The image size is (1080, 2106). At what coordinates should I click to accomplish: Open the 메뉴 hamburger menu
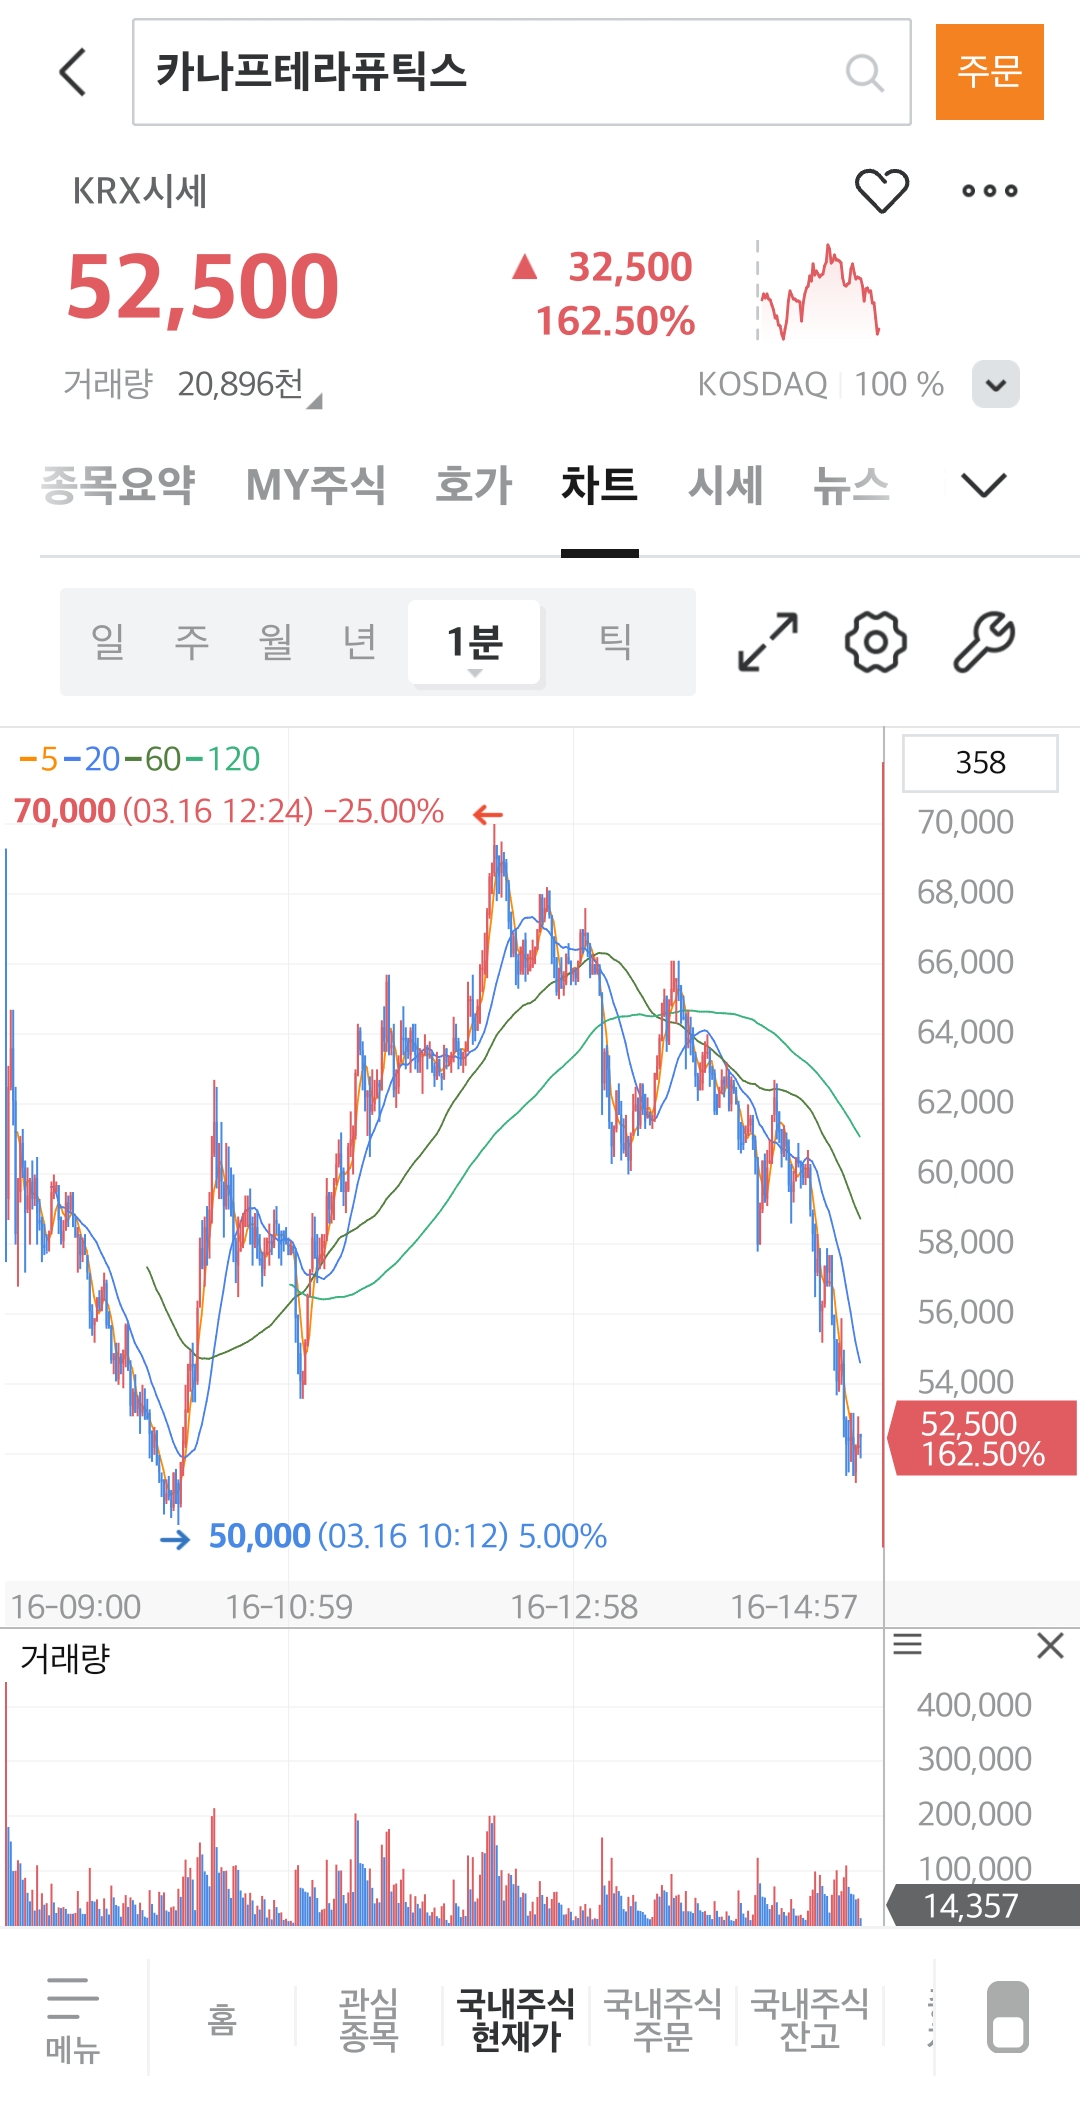pos(73,2018)
